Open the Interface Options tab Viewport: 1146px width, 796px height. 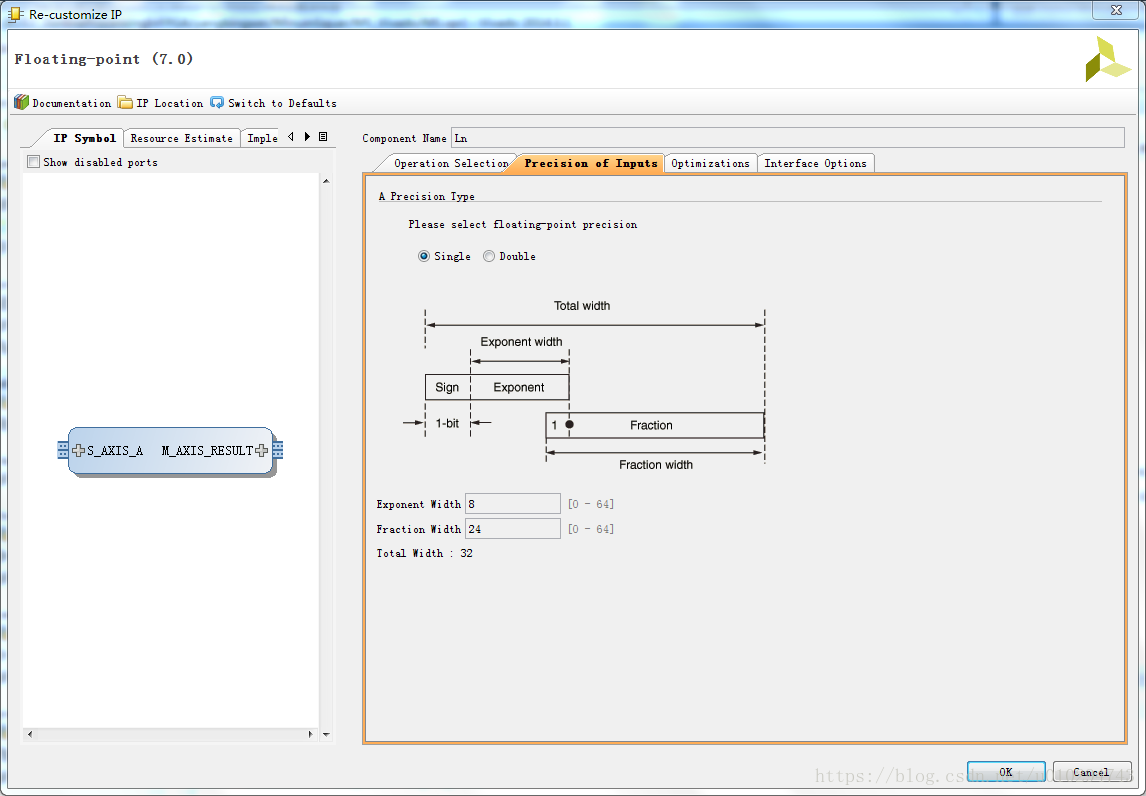click(816, 163)
